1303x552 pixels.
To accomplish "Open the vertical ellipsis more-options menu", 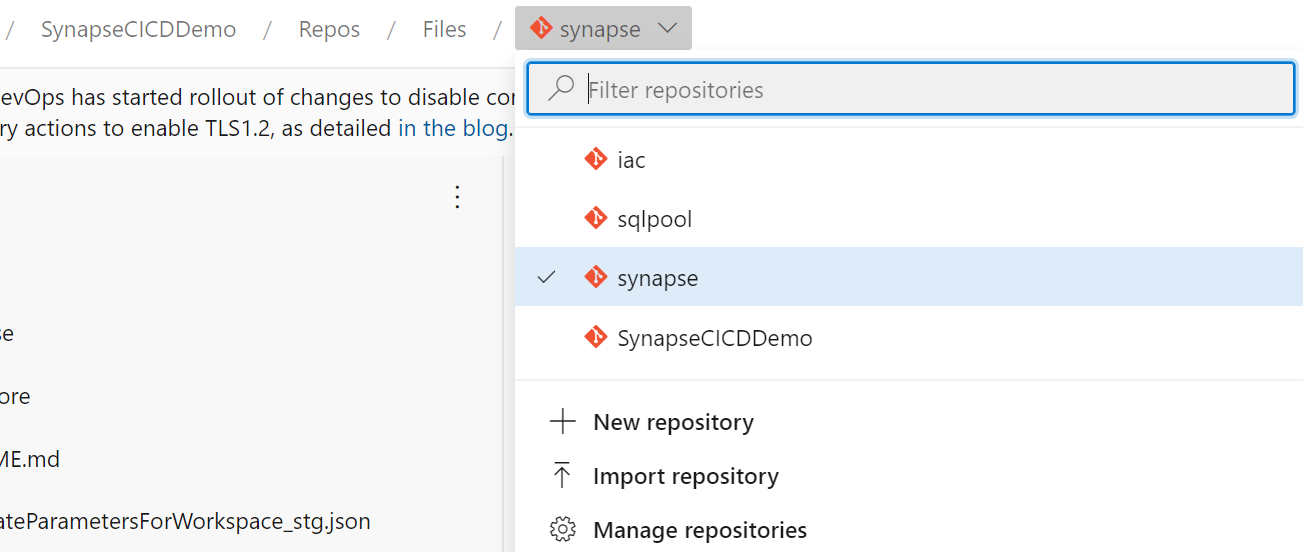I will [x=457, y=197].
